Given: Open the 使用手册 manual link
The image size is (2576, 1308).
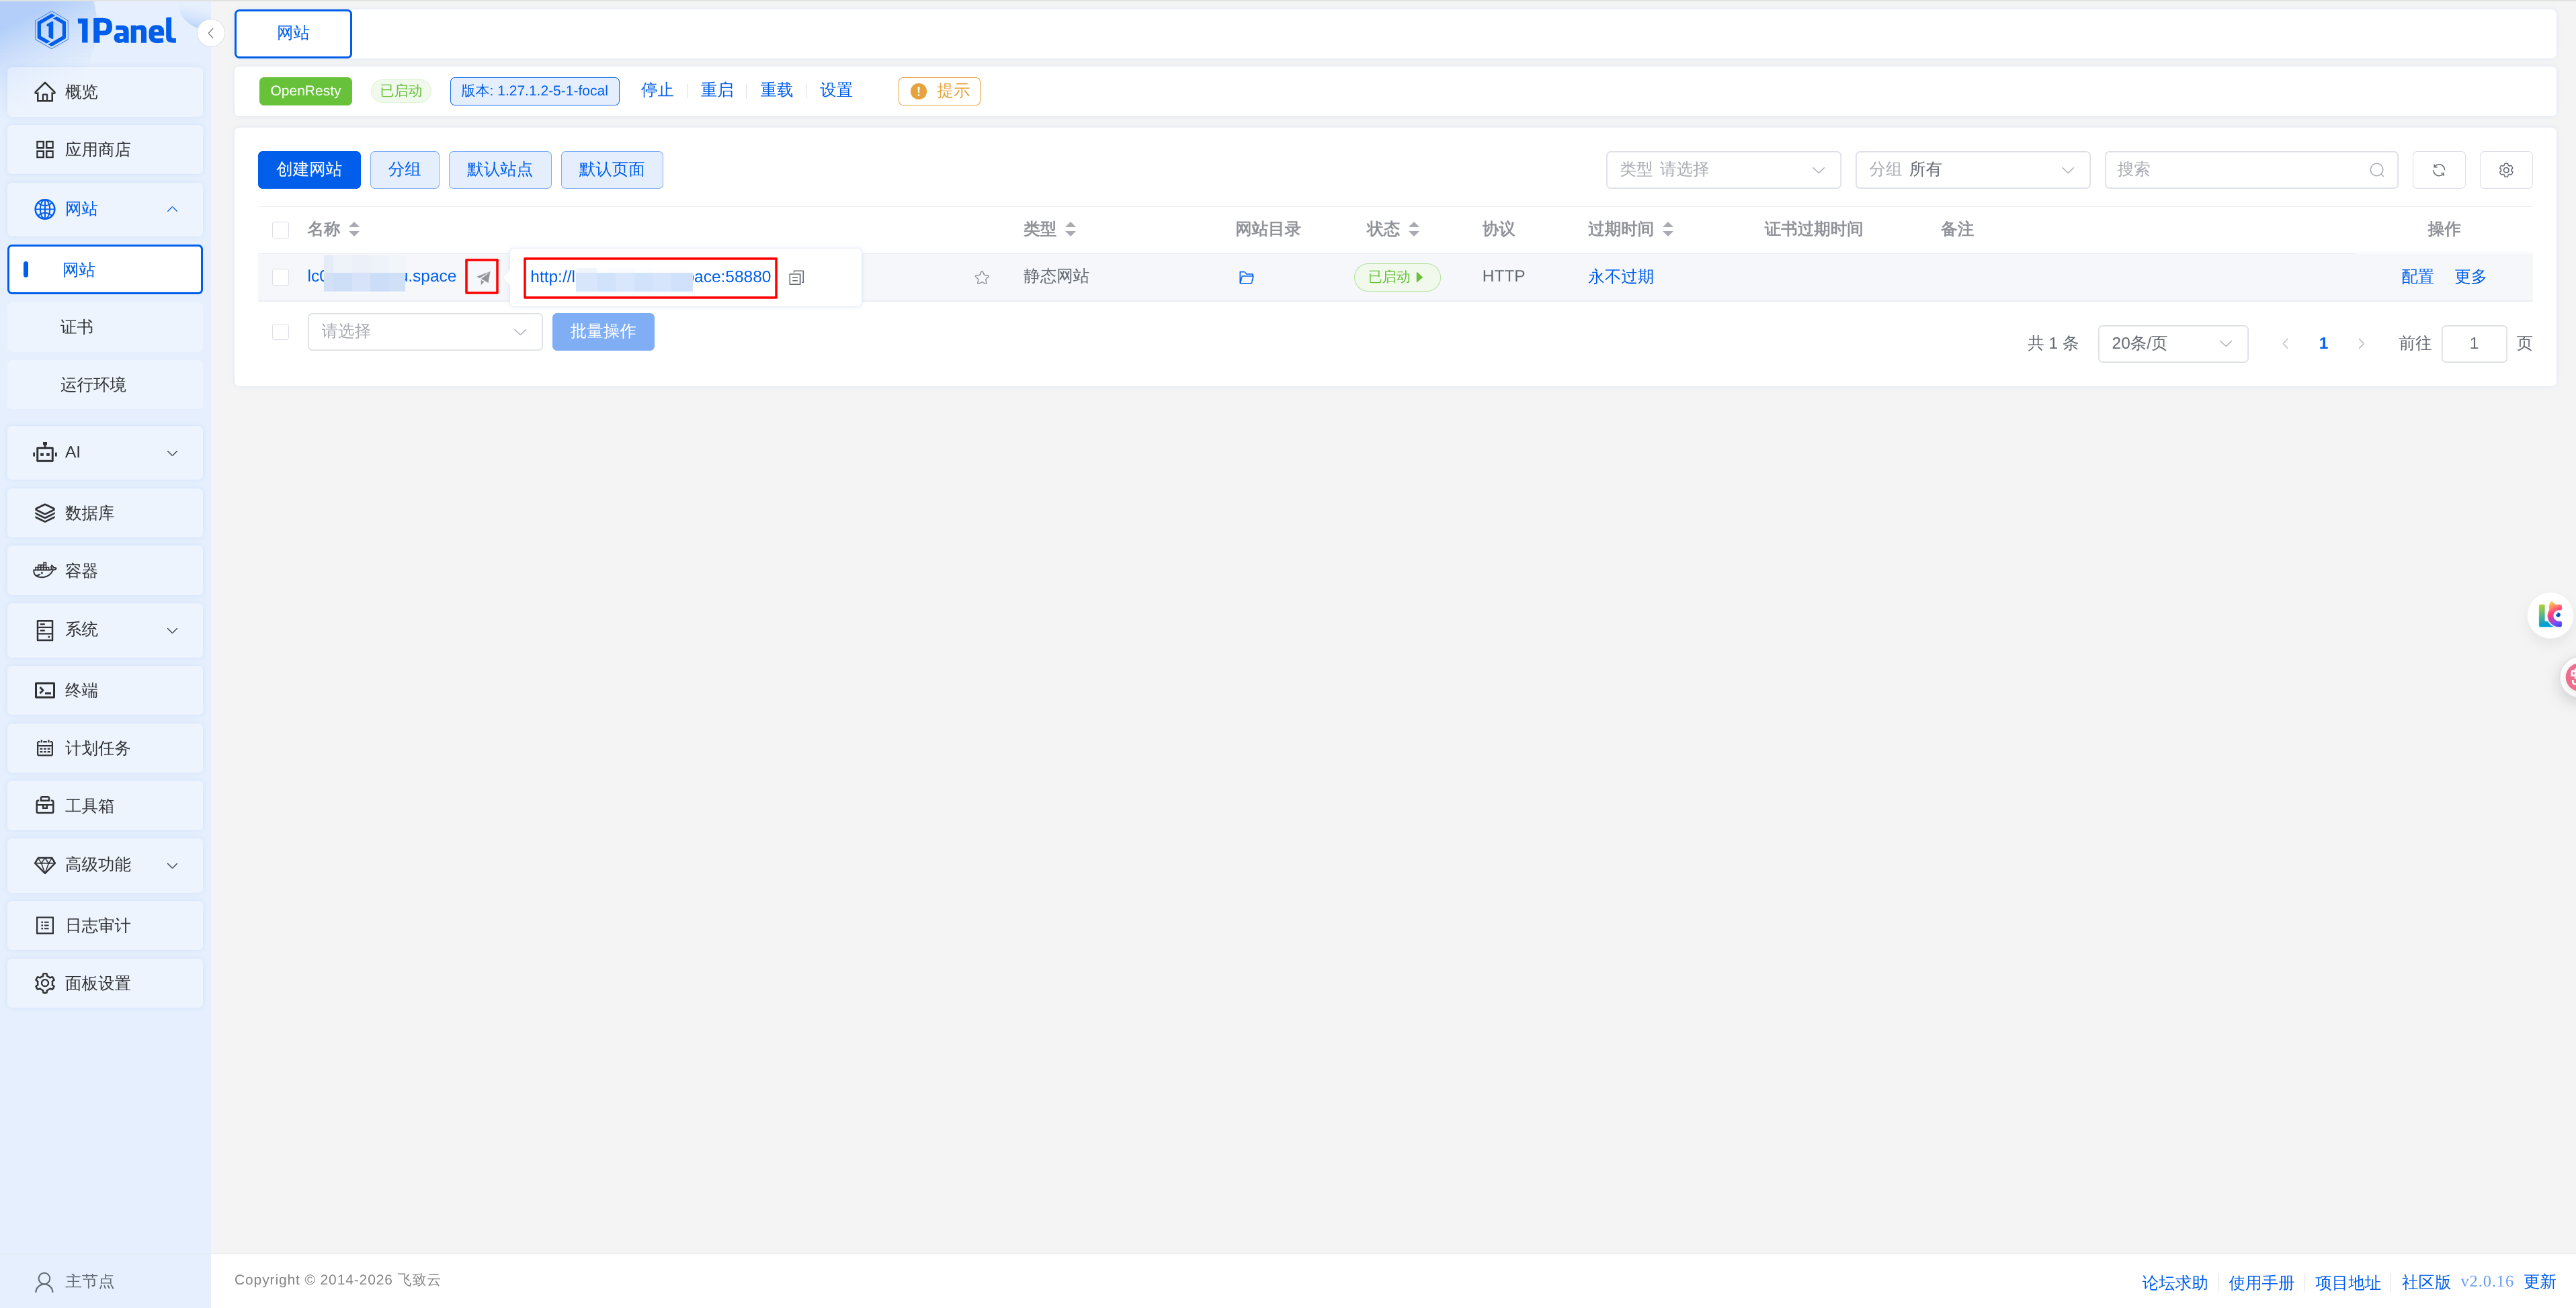Looking at the screenshot, I should click(x=2261, y=1282).
